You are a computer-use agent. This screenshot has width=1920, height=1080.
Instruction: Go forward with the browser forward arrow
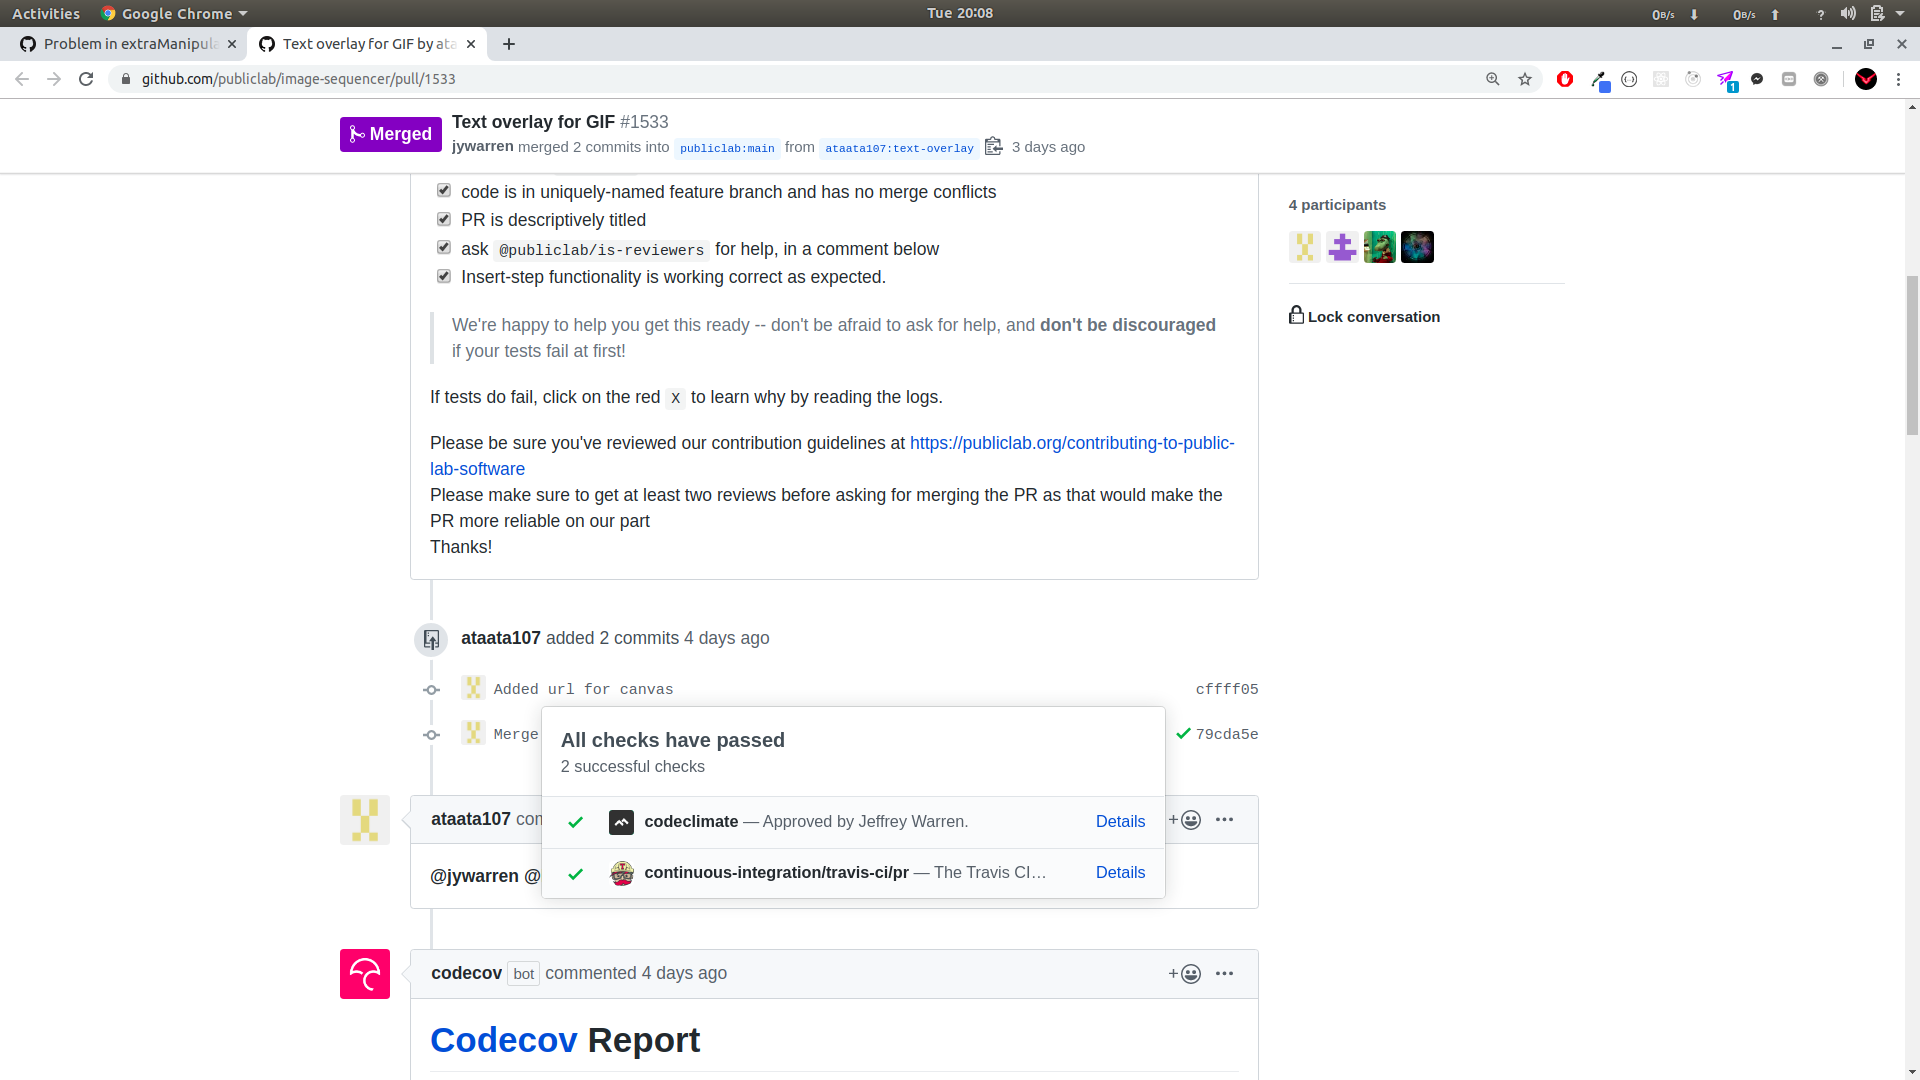pyautogui.click(x=54, y=79)
